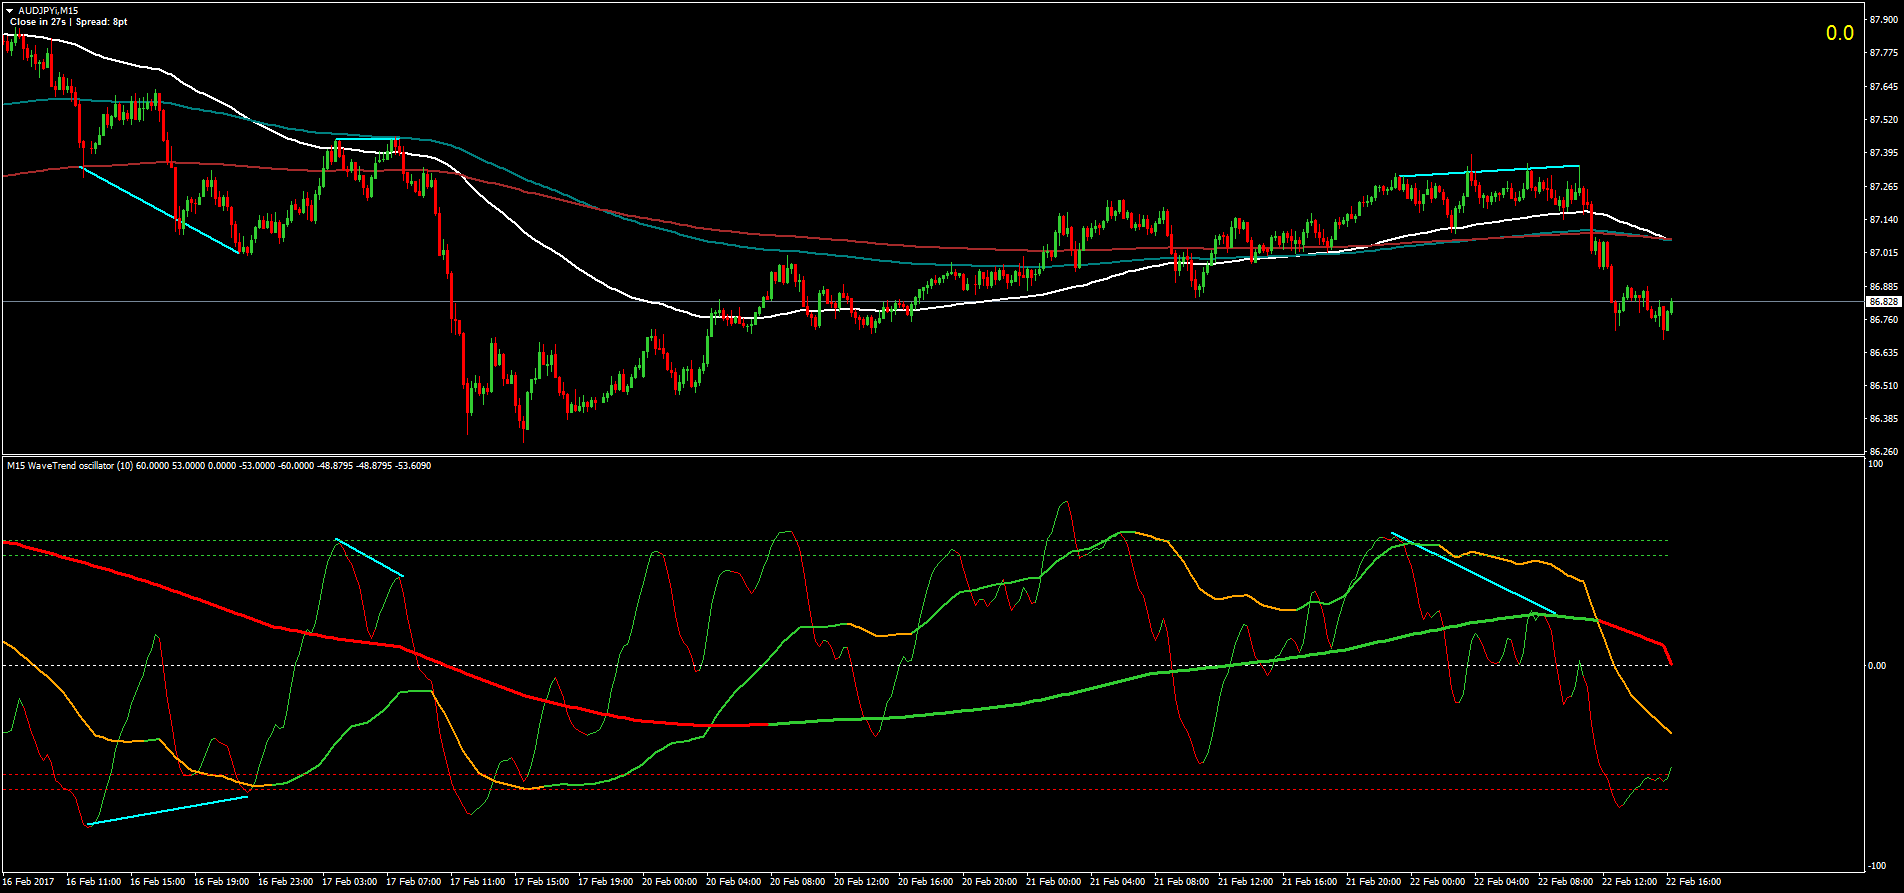
Task: Click the '16 Feb 15:00' time label
Action: click(x=157, y=882)
